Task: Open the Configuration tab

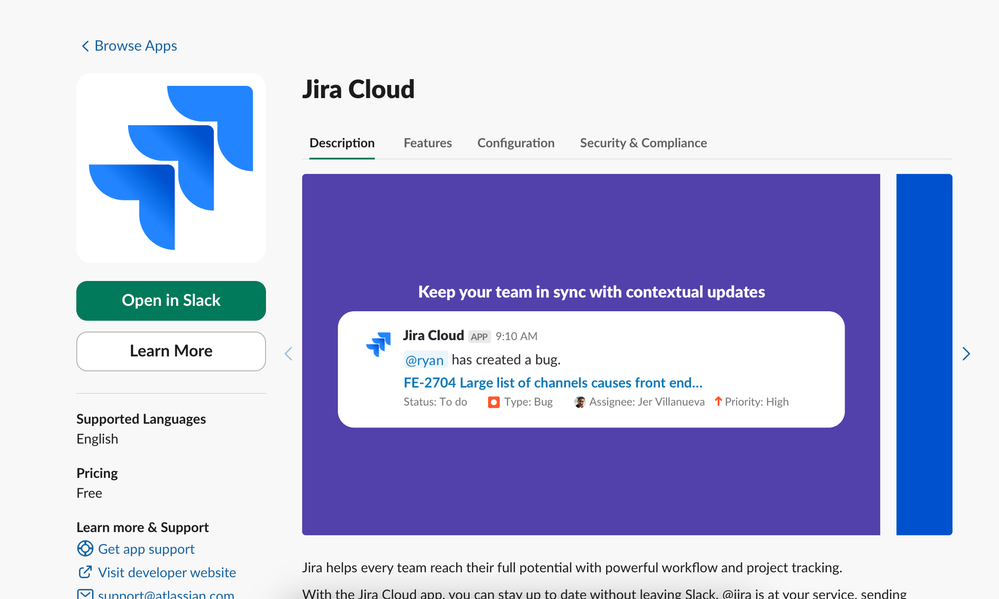Action: (x=516, y=143)
